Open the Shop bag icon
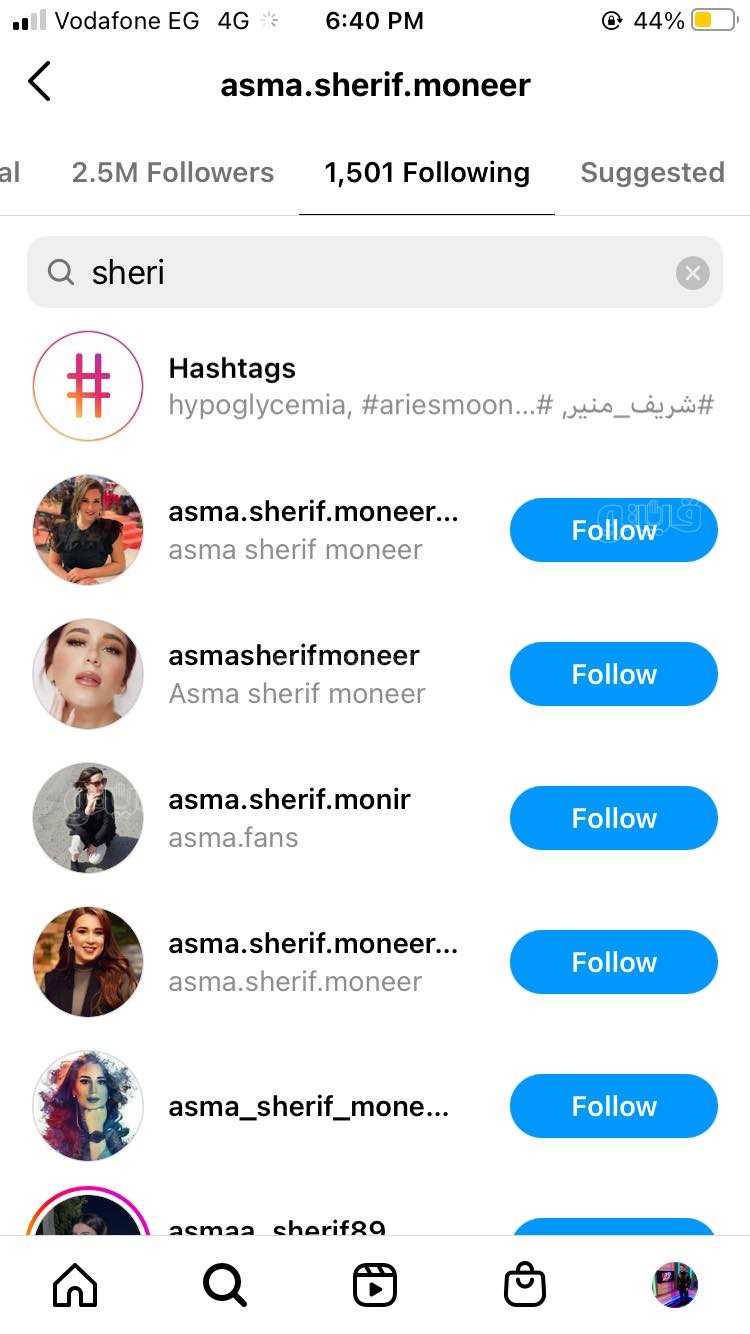 [x=525, y=1285]
